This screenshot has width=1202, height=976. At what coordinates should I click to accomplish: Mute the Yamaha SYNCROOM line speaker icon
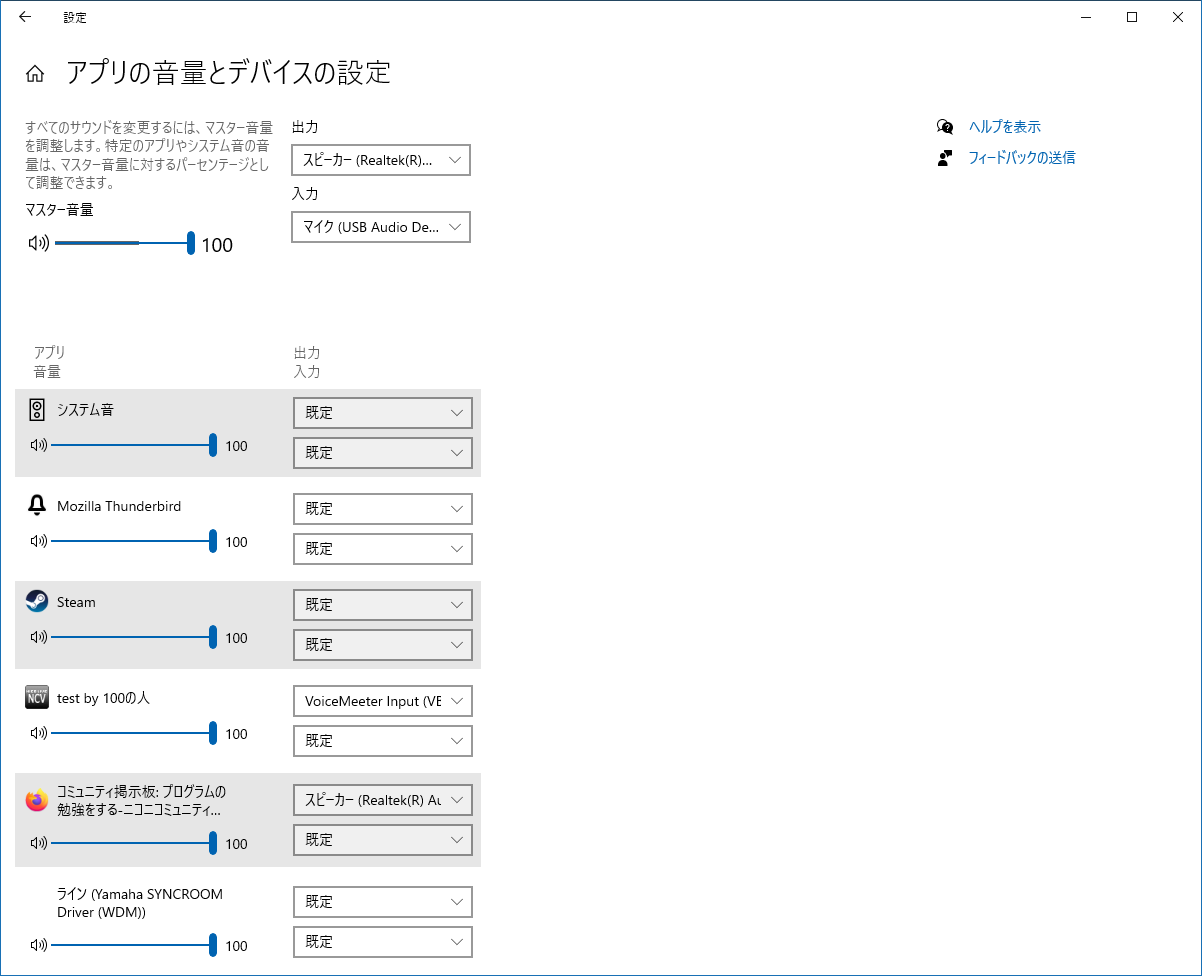38,945
